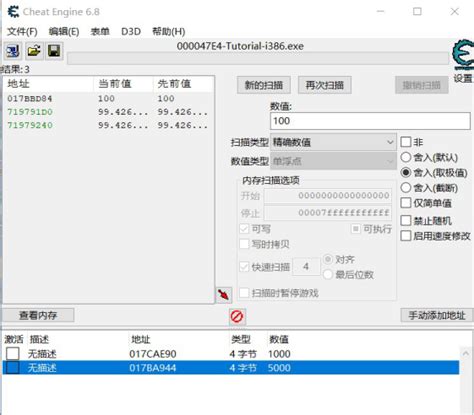474x415 pixels.
Task: Click the scan progress bar
Action: (x=258, y=59)
